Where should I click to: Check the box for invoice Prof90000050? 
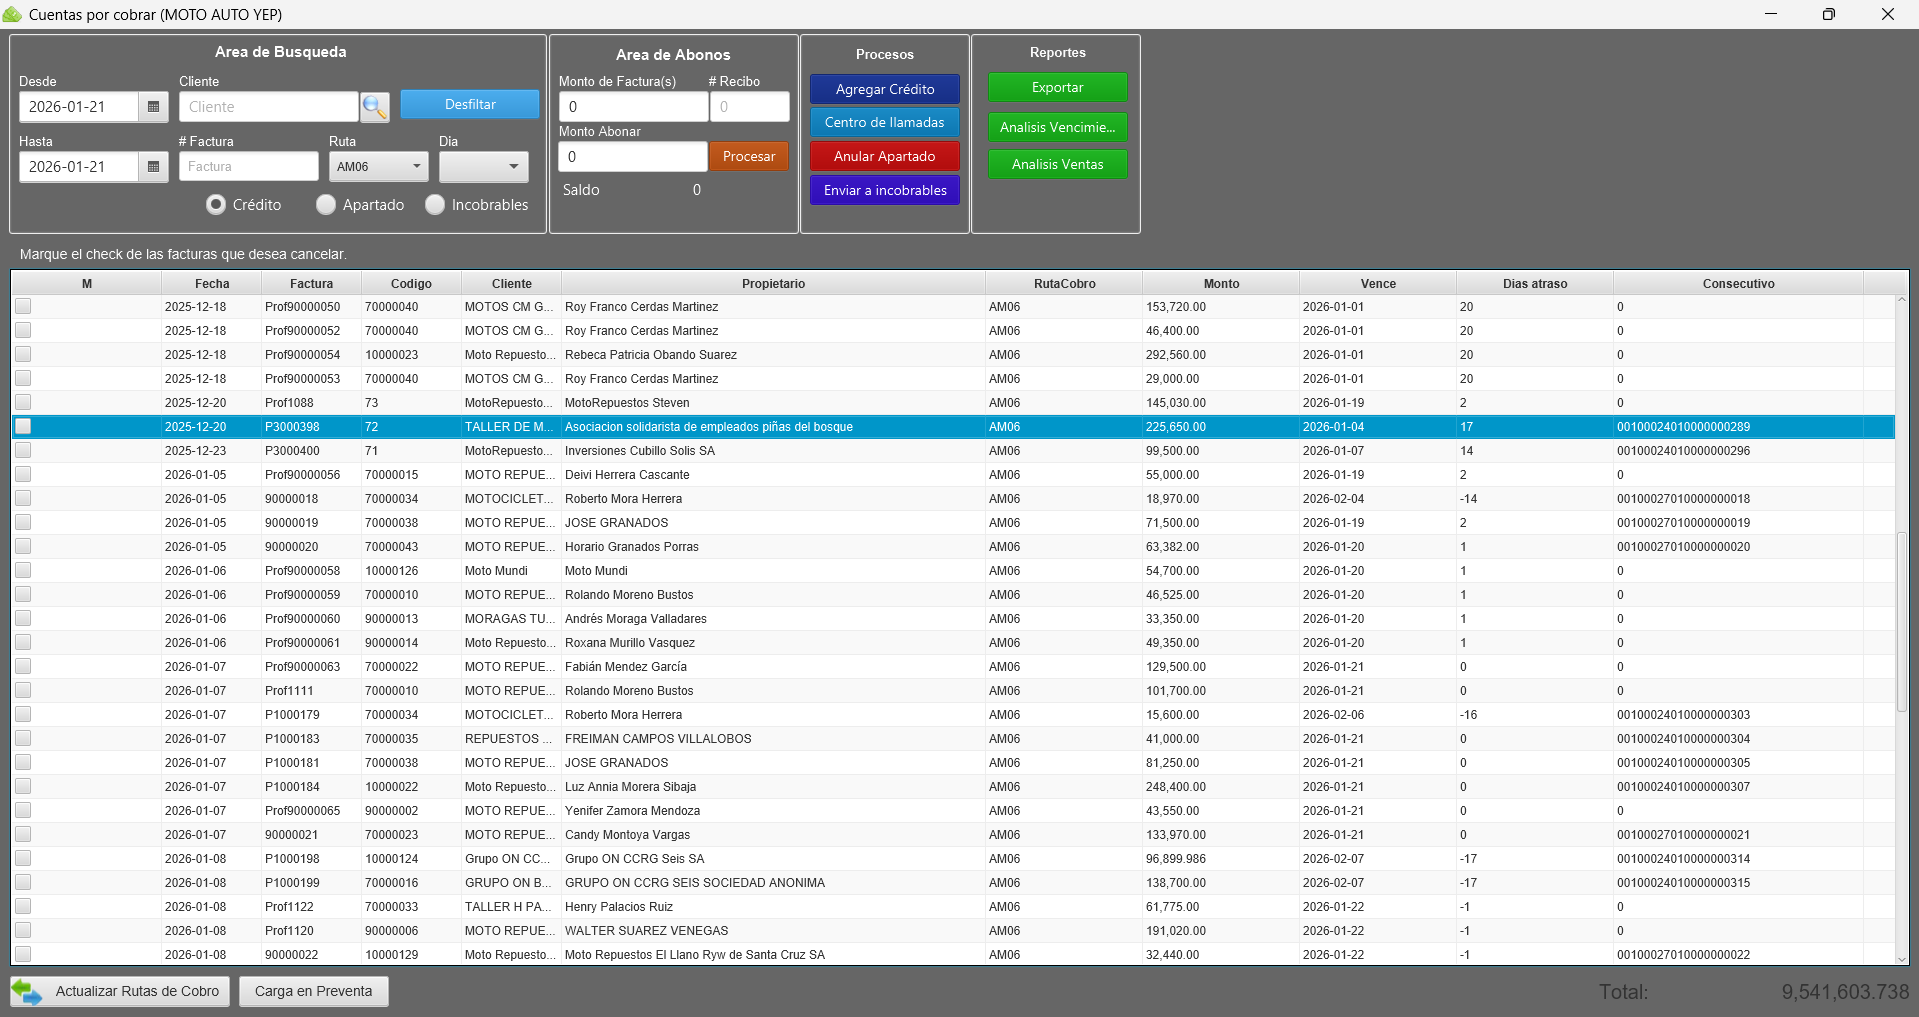[23, 307]
